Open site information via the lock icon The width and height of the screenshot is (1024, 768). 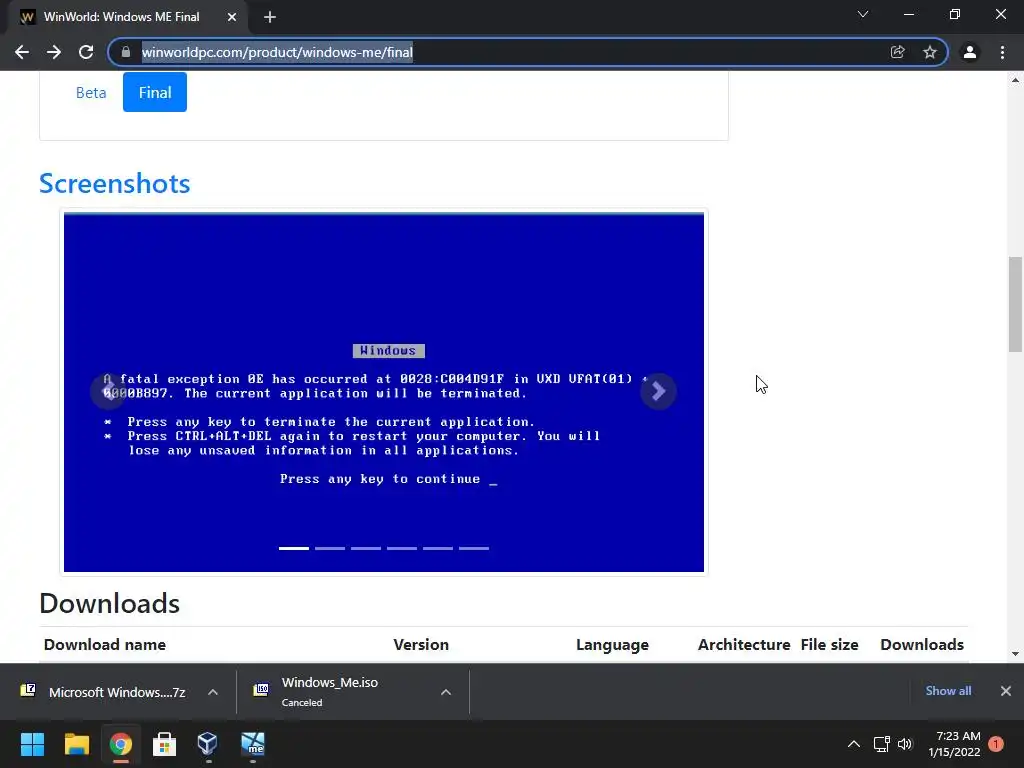[126, 52]
